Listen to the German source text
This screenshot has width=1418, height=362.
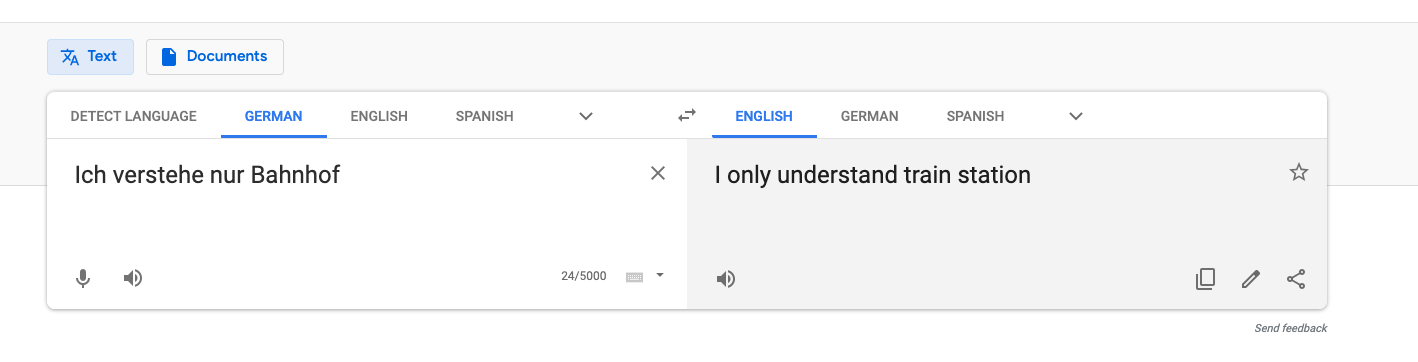pyautogui.click(x=132, y=278)
